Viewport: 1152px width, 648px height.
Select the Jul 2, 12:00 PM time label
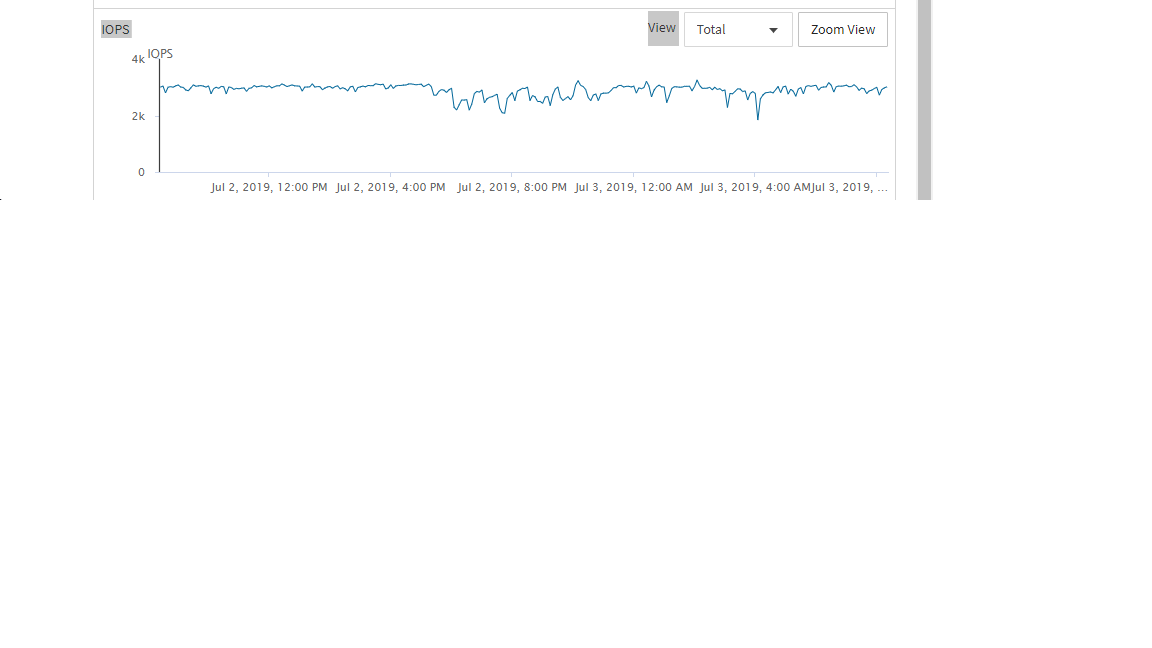coord(269,187)
